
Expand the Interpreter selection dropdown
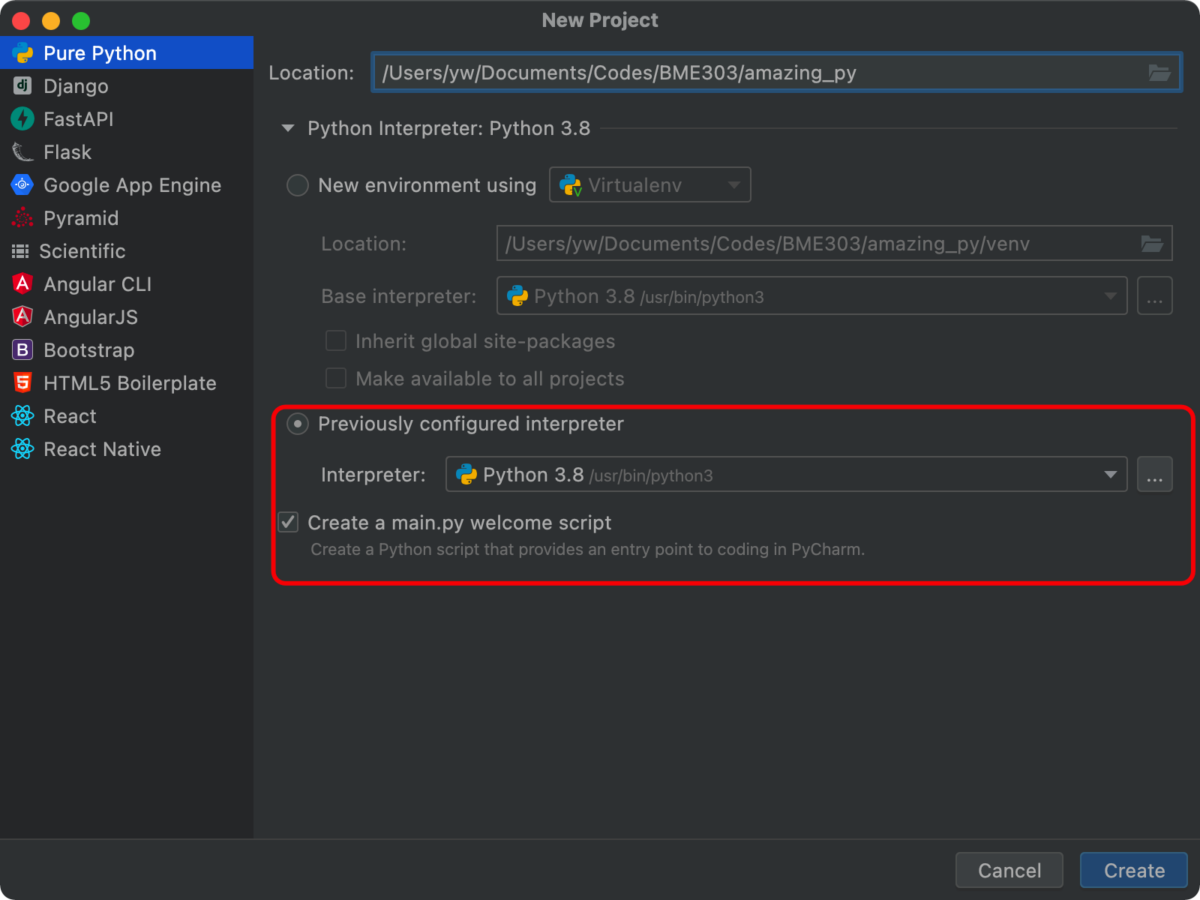(1109, 474)
